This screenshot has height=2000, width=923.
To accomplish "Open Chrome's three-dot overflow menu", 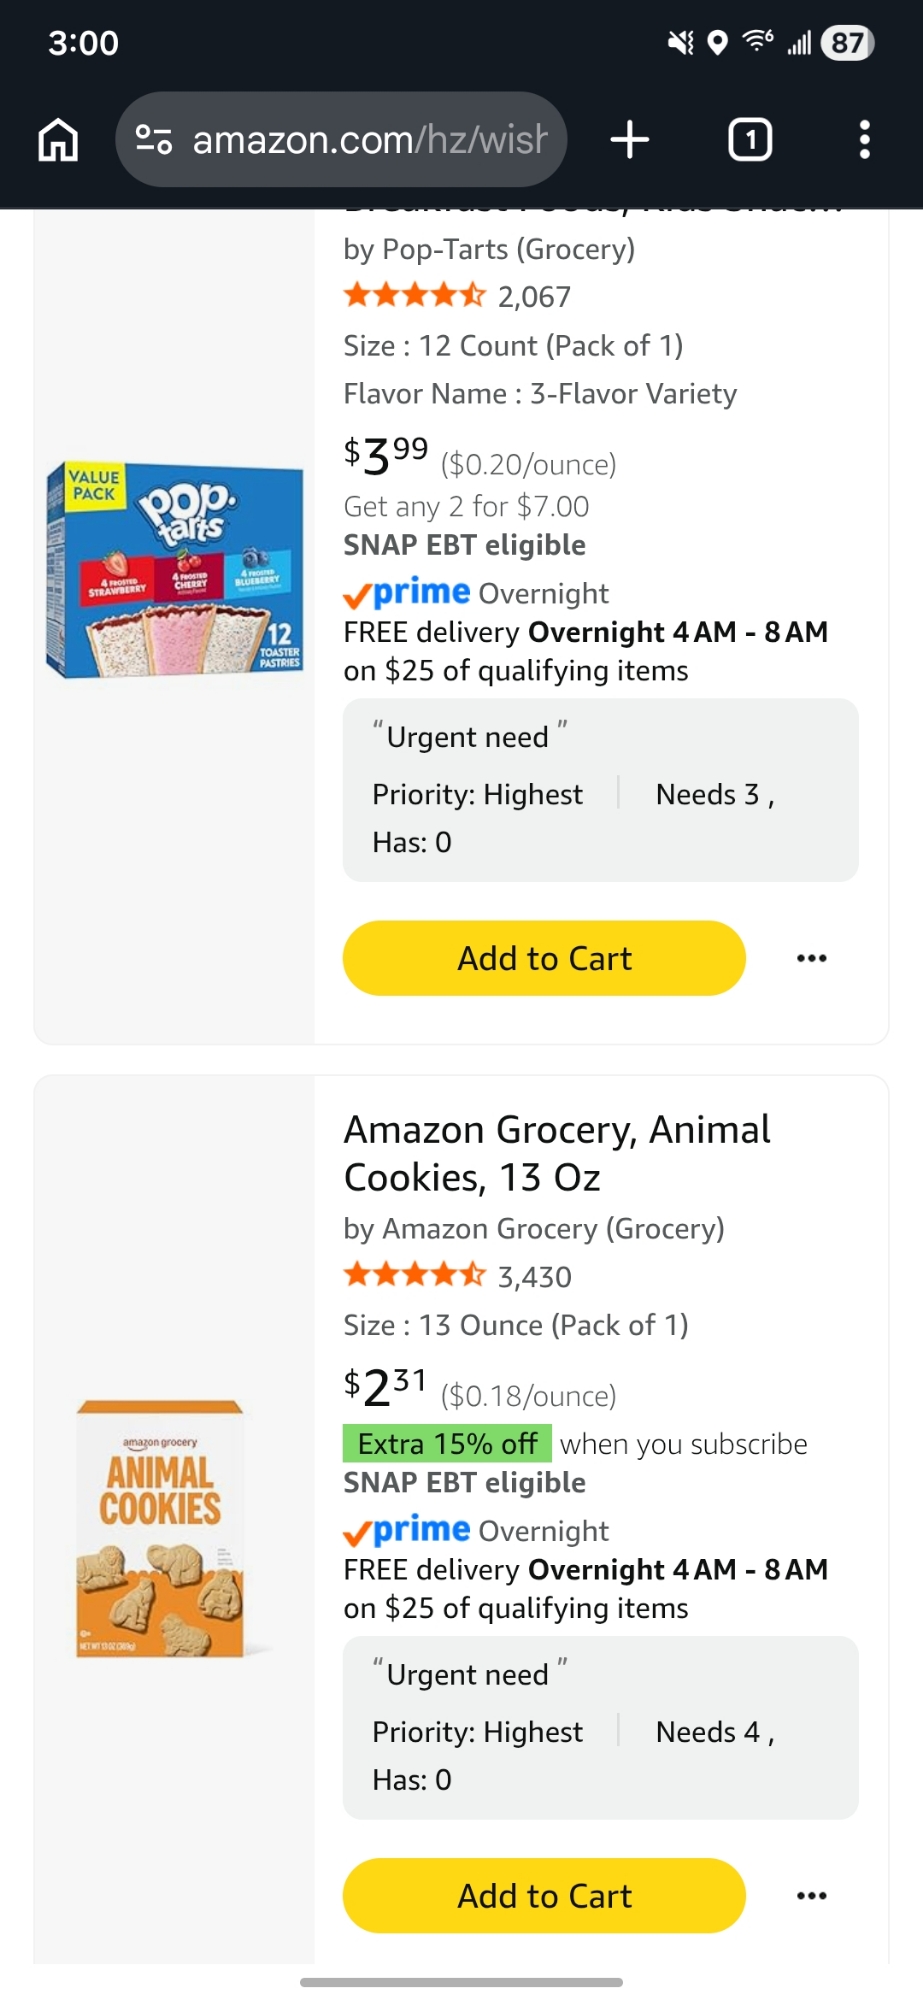I will [x=865, y=140].
